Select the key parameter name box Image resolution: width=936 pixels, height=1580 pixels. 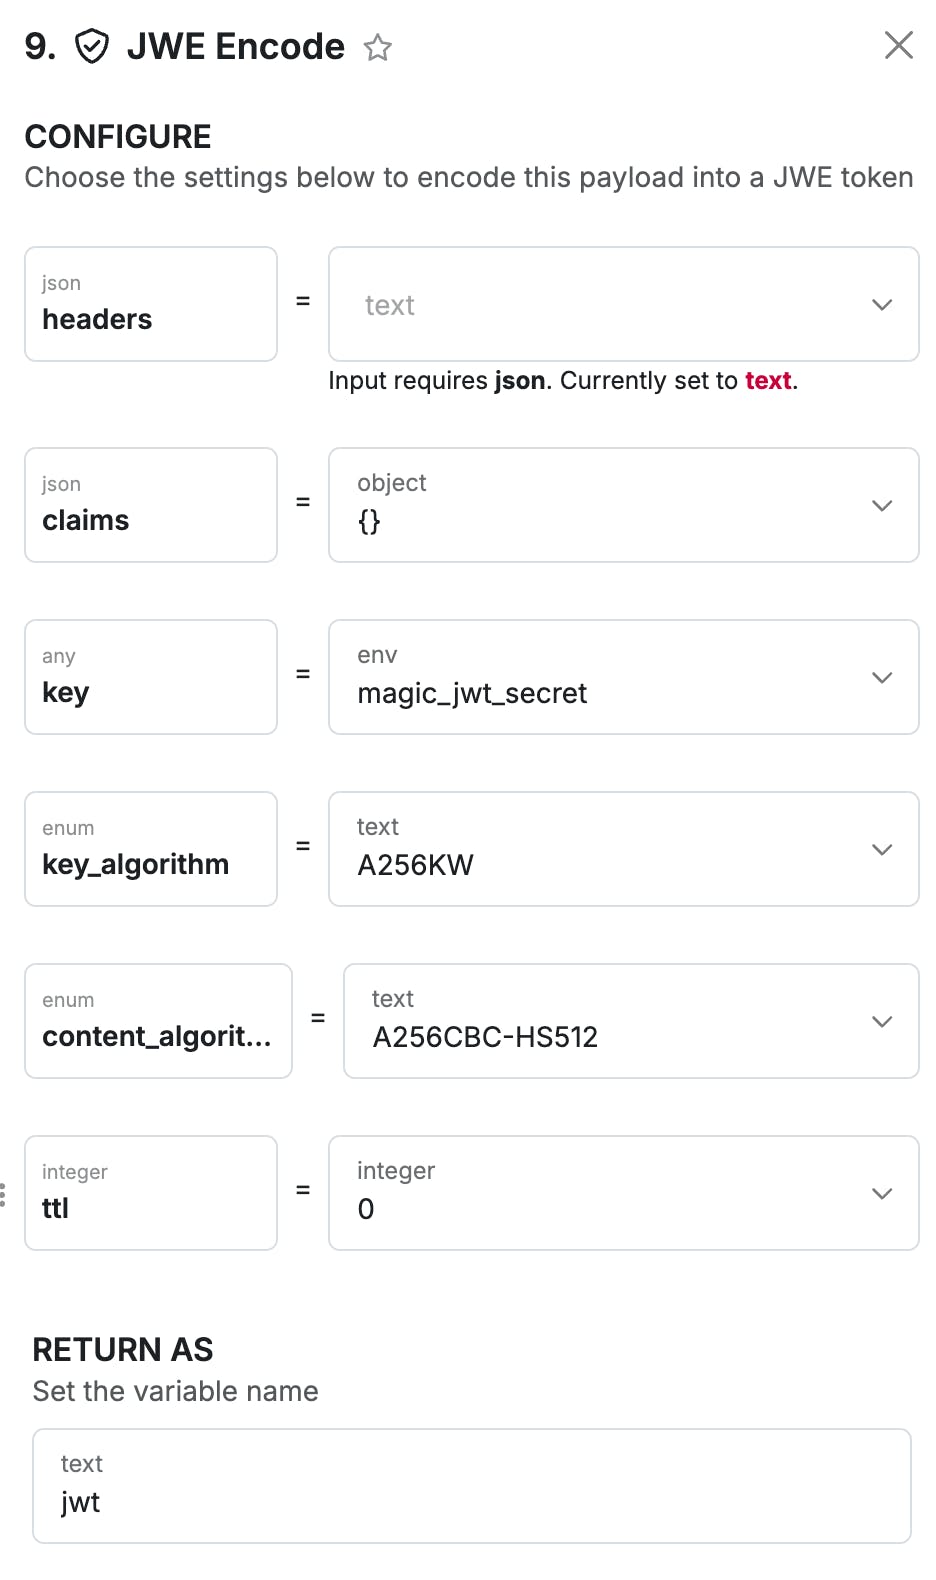click(x=151, y=677)
